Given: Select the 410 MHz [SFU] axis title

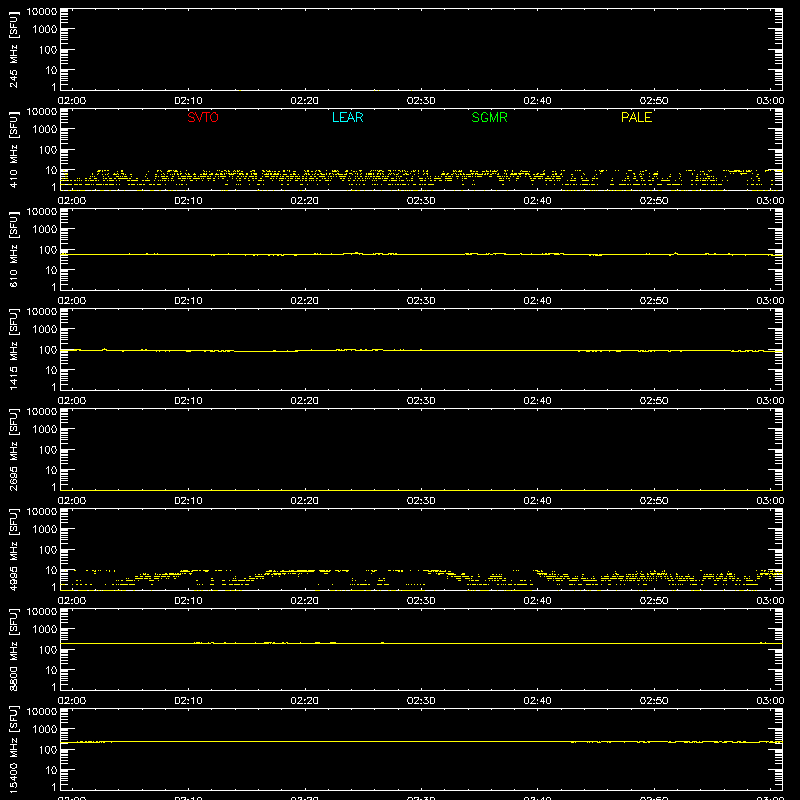Looking at the screenshot, I should click(13, 149).
